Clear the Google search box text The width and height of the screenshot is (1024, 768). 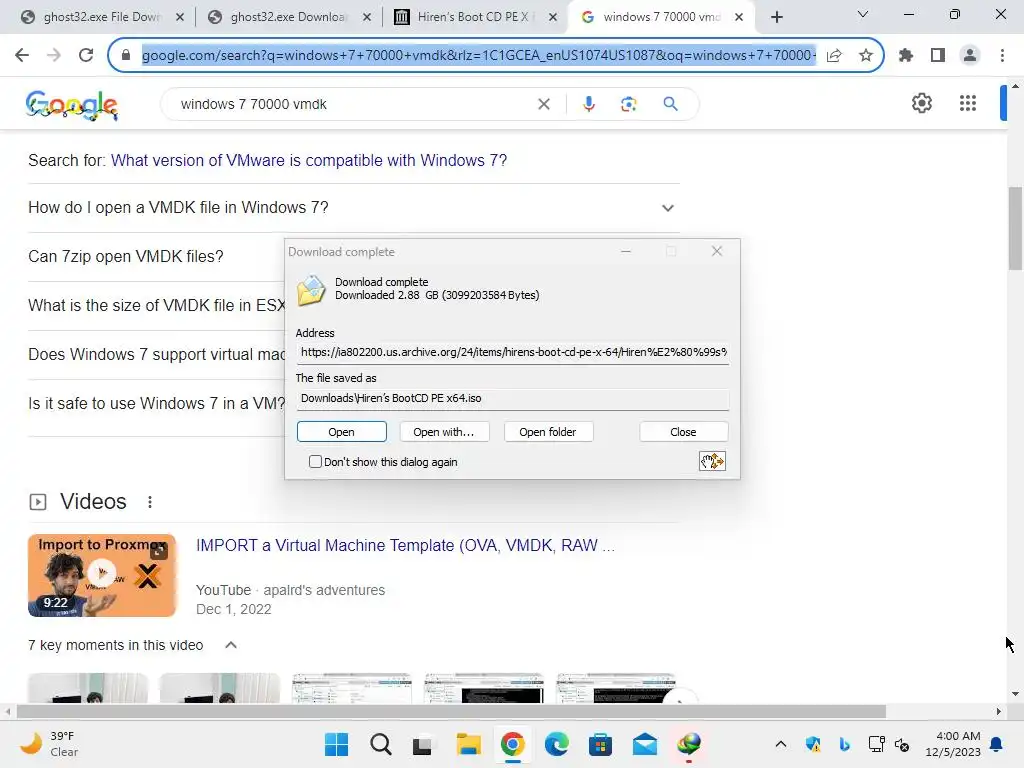click(x=543, y=104)
